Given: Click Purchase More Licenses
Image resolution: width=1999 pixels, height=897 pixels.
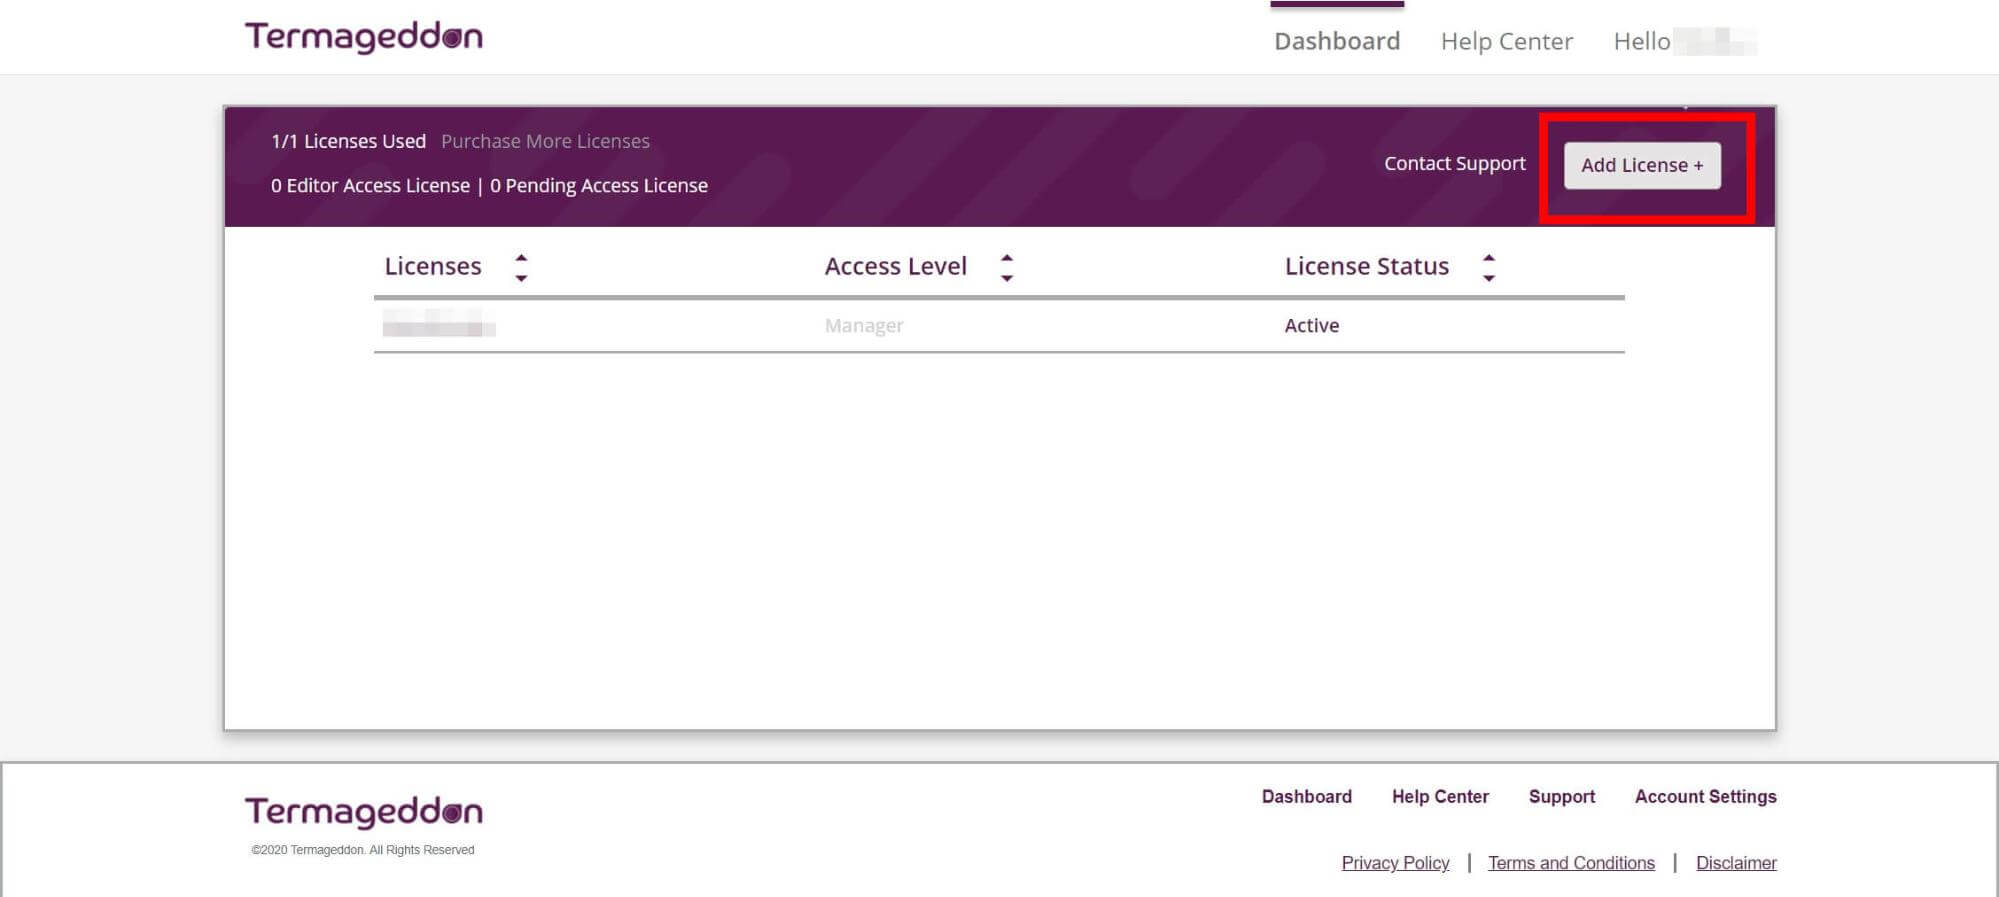Looking at the screenshot, I should 545,141.
